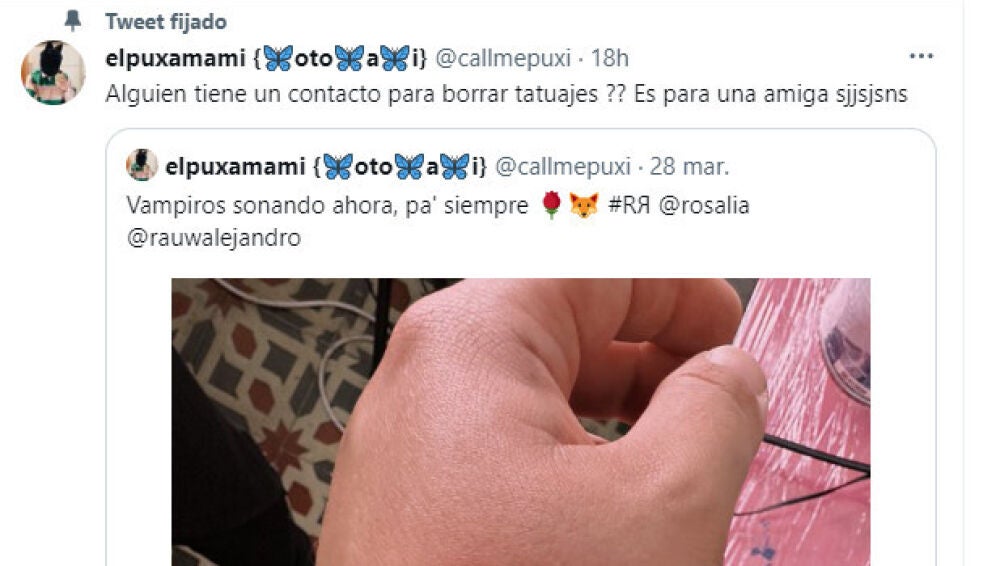Image resolution: width=1000 pixels, height=566 pixels.
Task: Open the hand photo in quoted tweet
Action: 520,422
